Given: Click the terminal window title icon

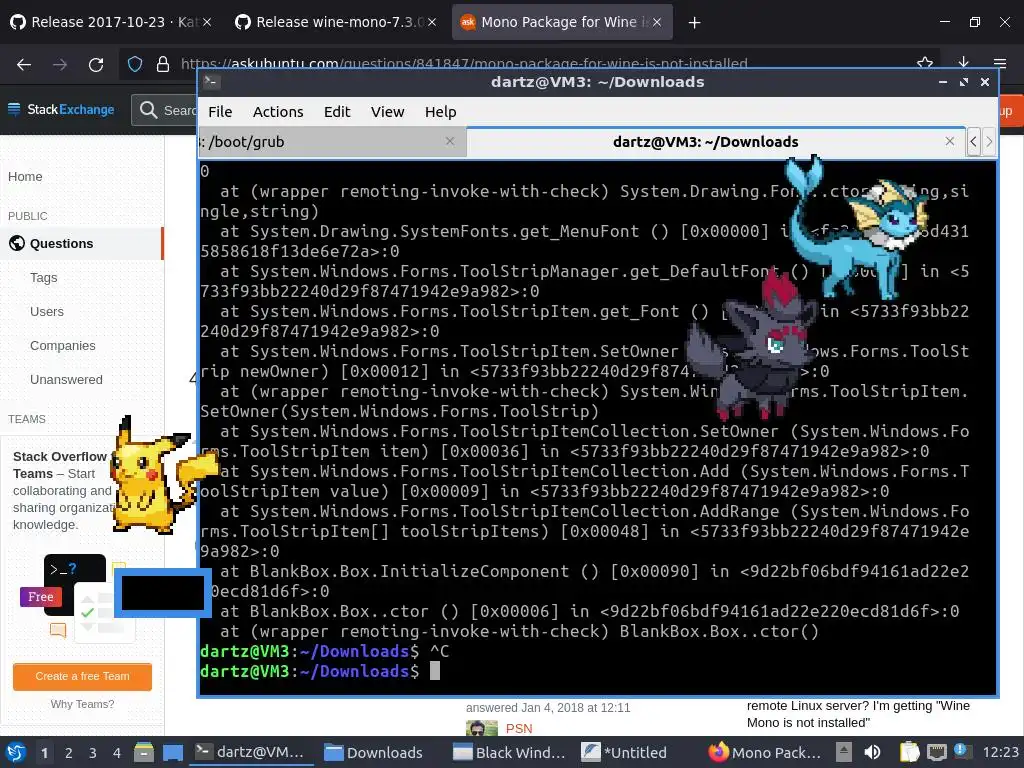Looking at the screenshot, I should pyautogui.click(x=212, y=82).
